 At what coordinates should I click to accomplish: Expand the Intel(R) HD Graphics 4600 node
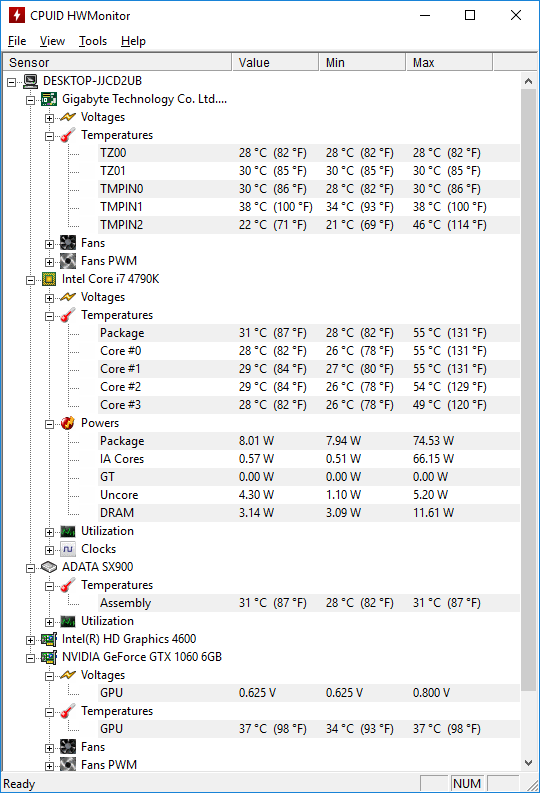tap(30, 640)
